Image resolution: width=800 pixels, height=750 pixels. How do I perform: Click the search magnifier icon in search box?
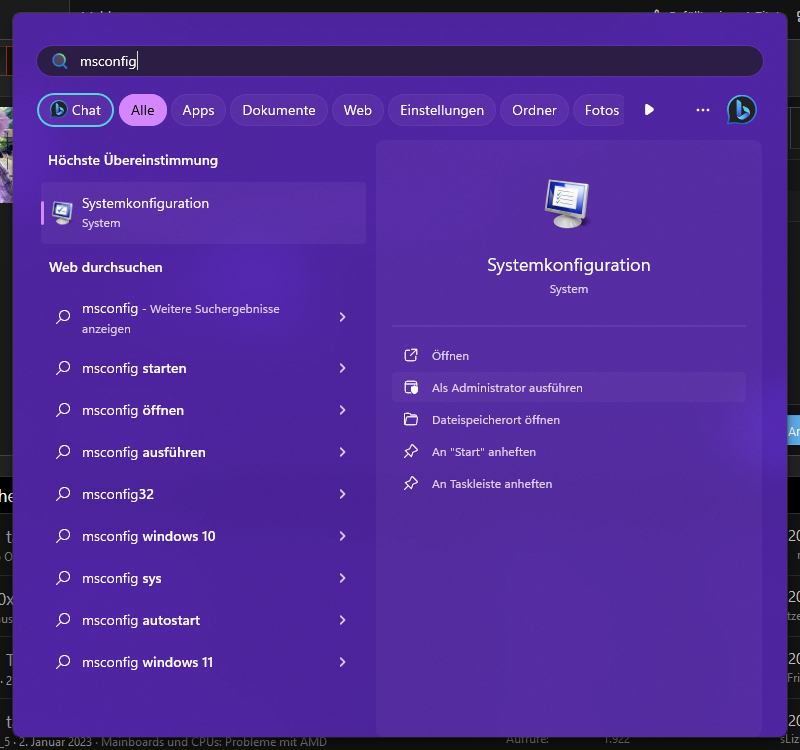(60, 61)
